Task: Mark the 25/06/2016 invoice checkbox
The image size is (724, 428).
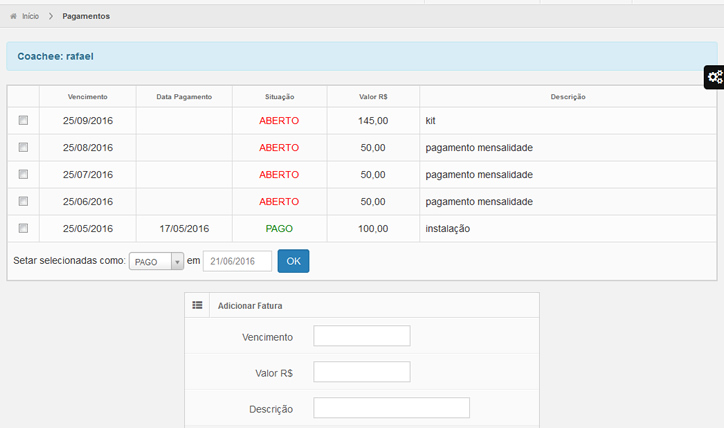Action: [x=23, y=201]
